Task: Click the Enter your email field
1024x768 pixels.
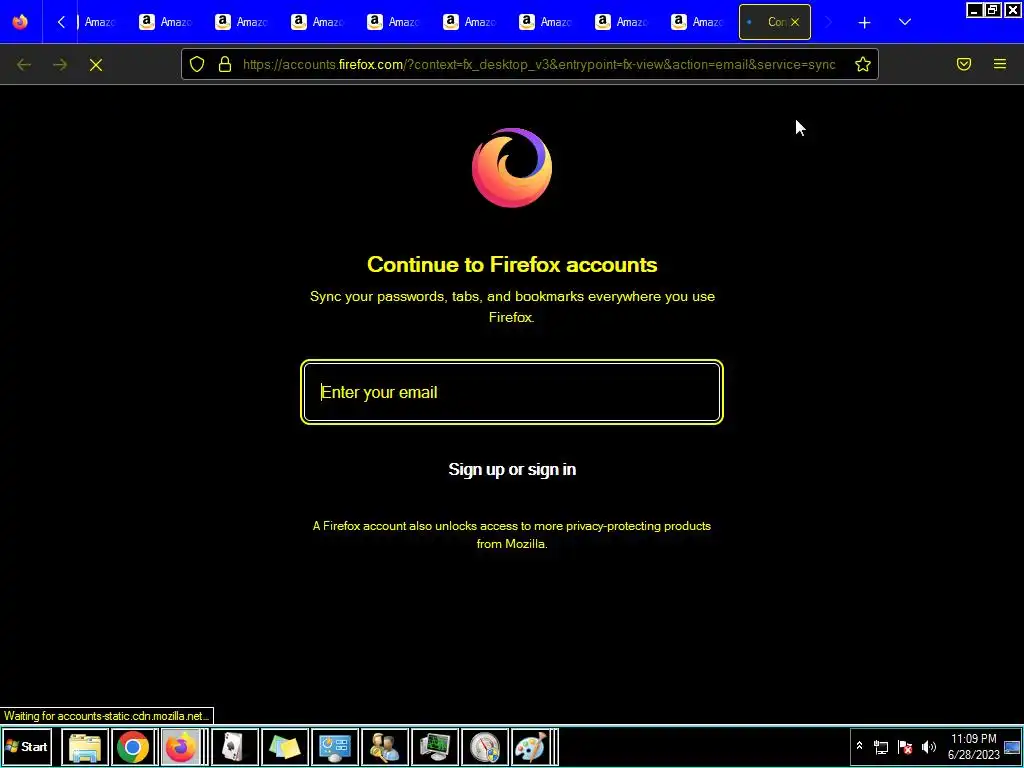Action: tap(512, 392)
